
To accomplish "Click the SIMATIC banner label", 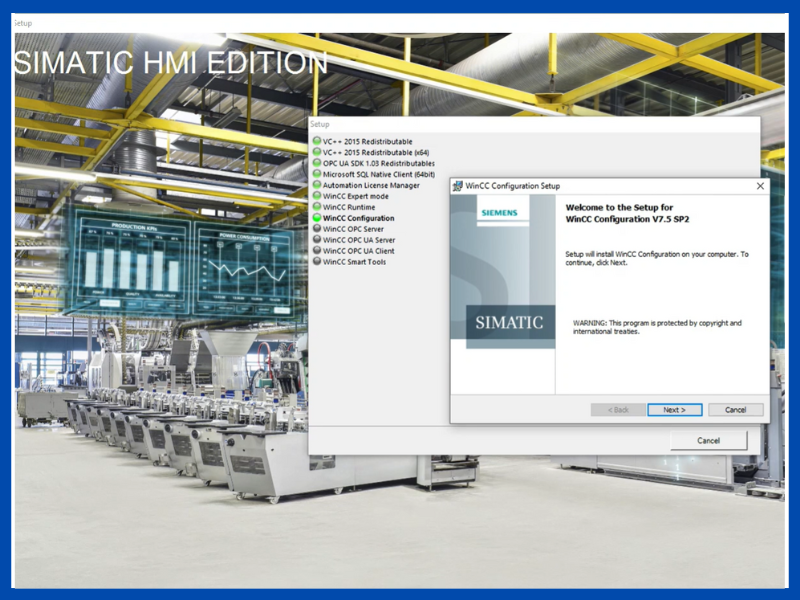I will click(510, 323).
